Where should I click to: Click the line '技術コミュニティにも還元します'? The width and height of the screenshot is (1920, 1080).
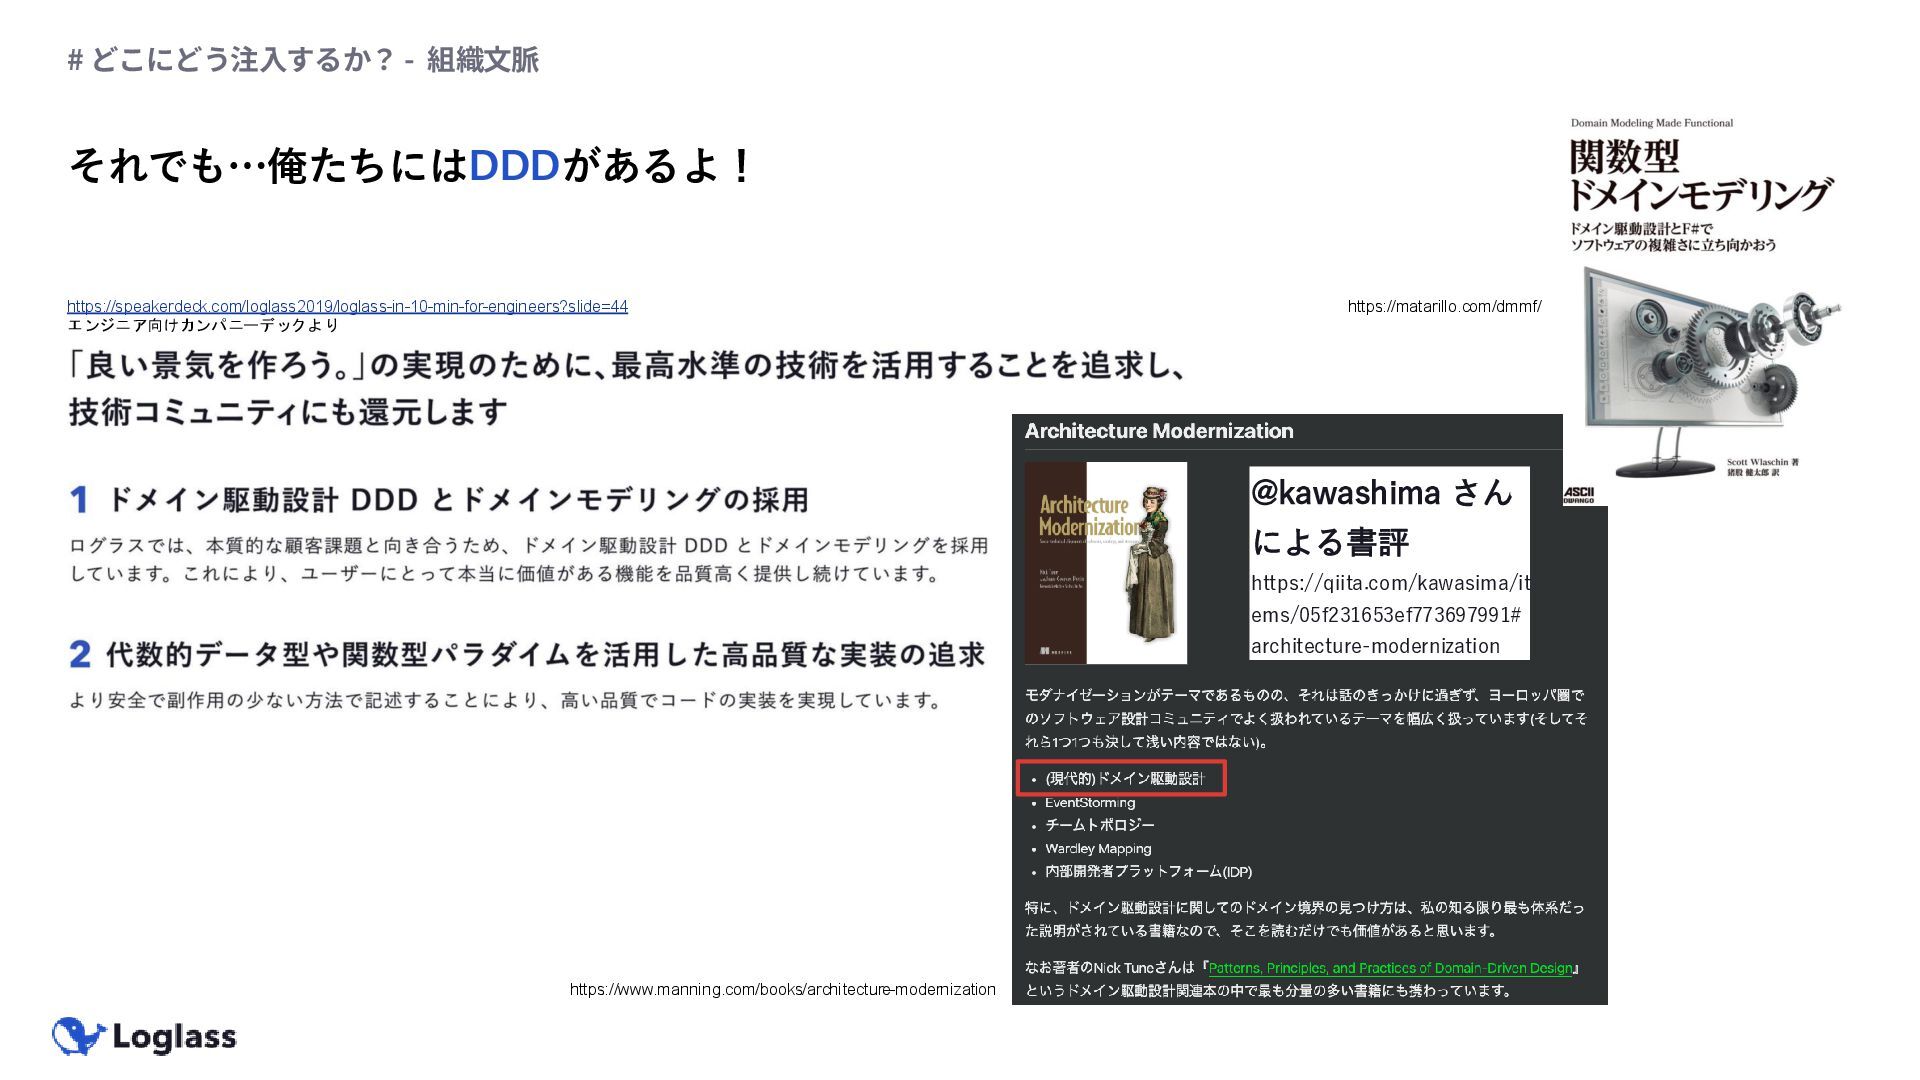coord(288,411)
